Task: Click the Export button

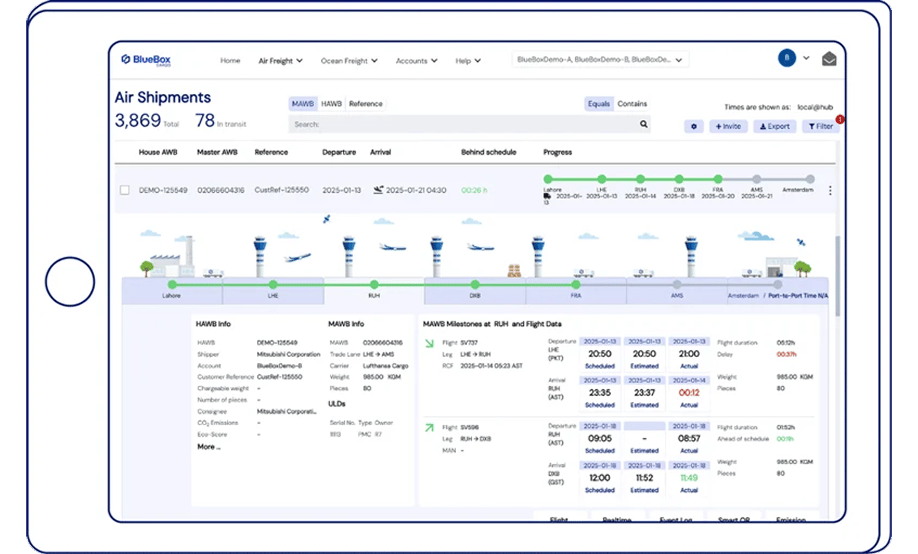Action: (775, 127)
